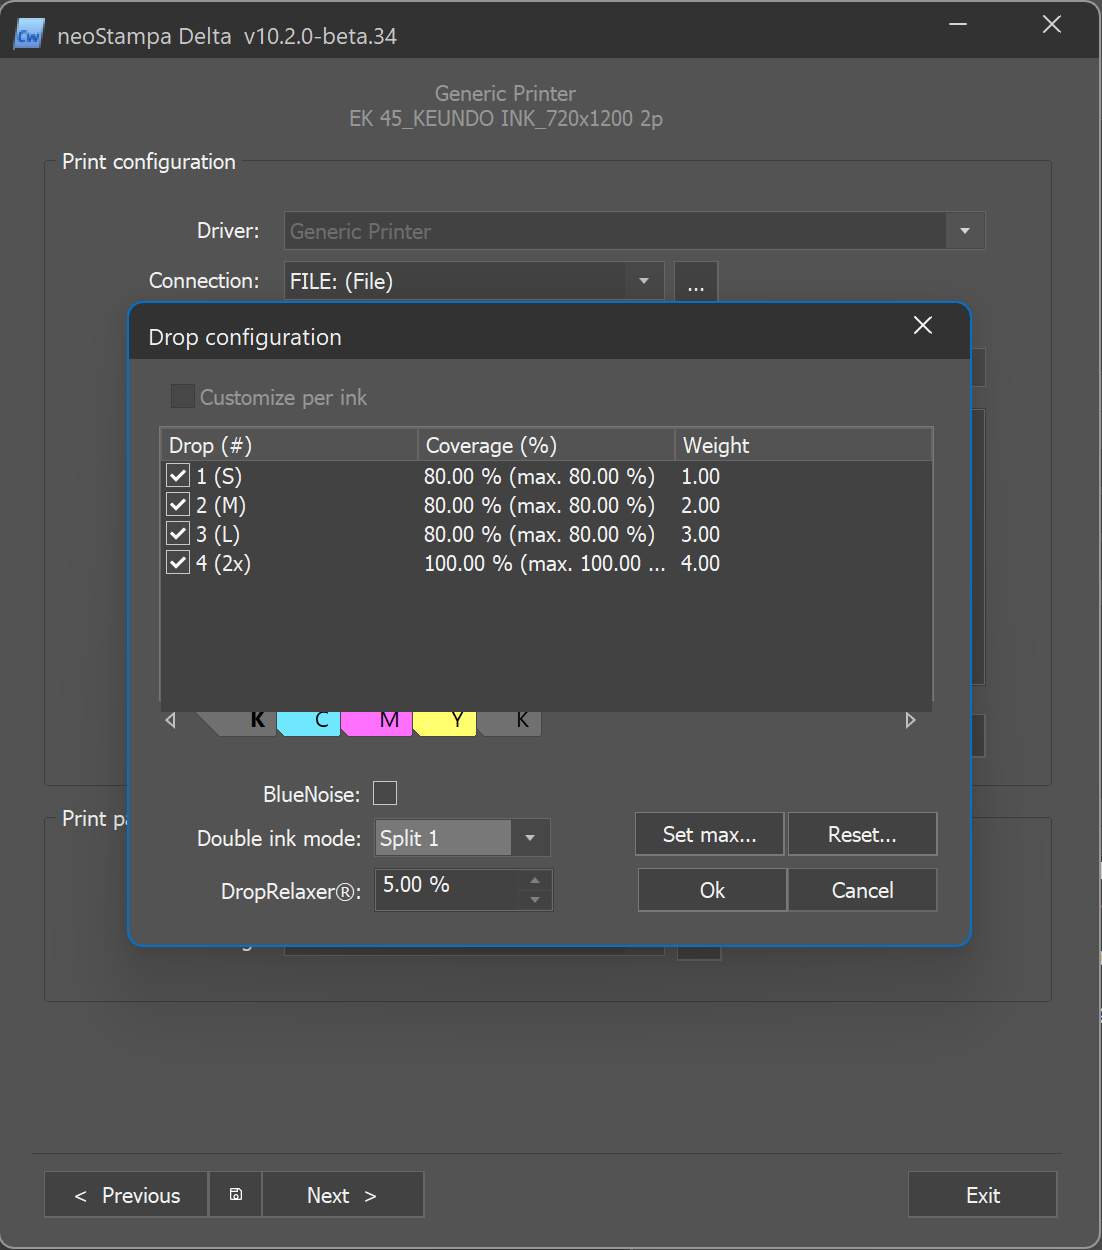Click the Exit button

[983, 1194]
